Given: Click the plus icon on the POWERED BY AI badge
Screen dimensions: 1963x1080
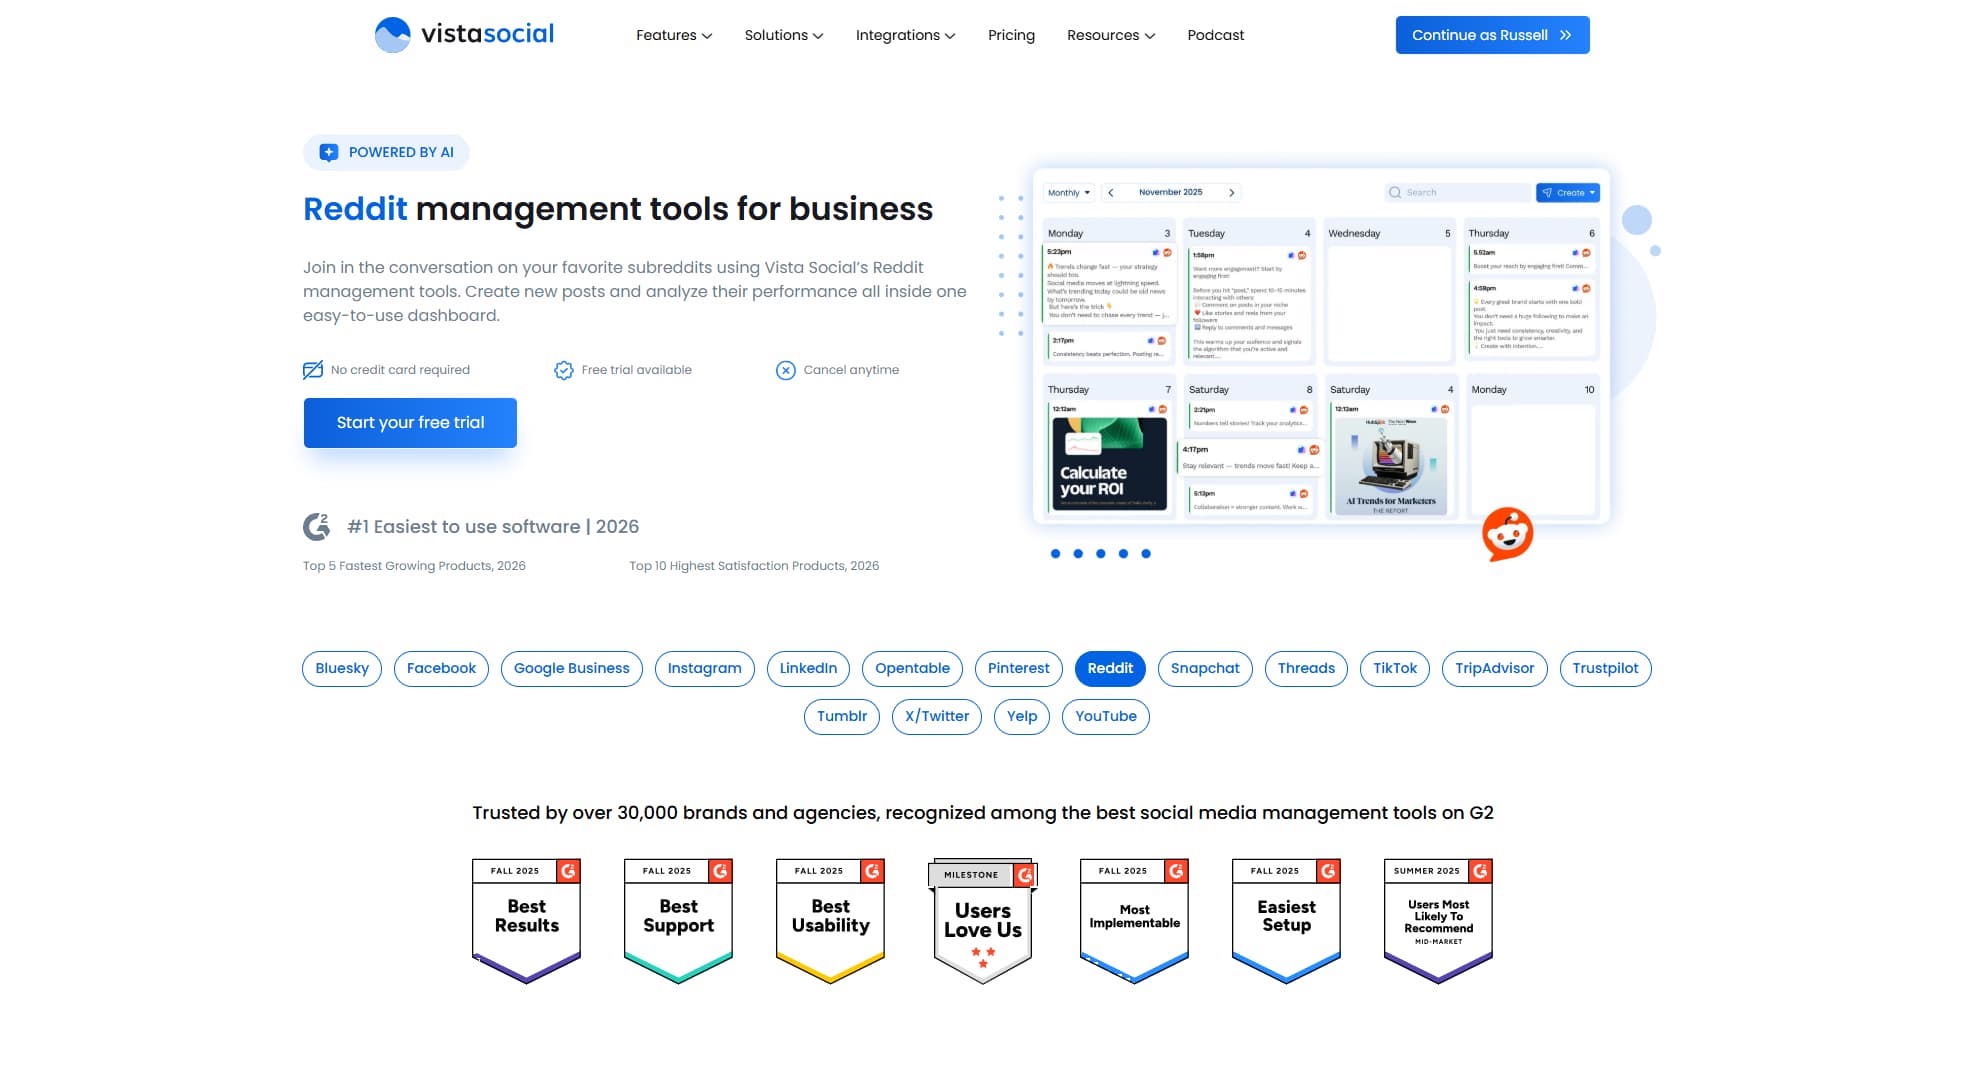Looking at the screenshot, I should pos(328,152).
